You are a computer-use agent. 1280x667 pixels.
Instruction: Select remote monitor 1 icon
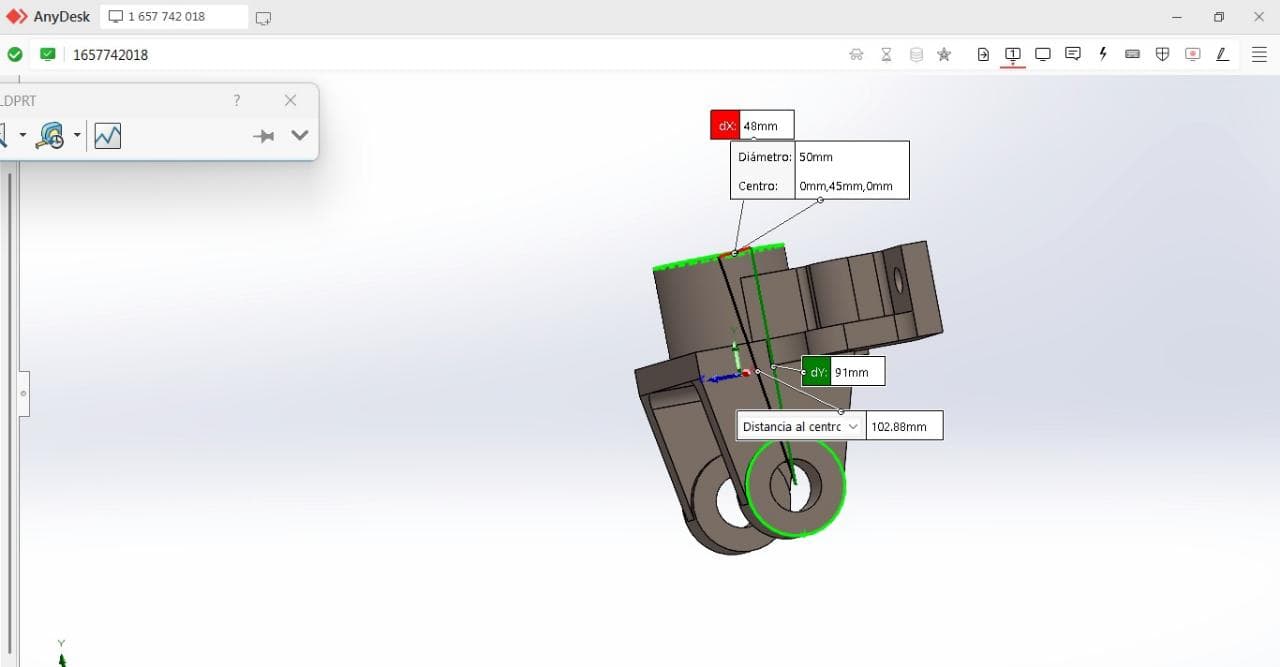[1013, 54]
